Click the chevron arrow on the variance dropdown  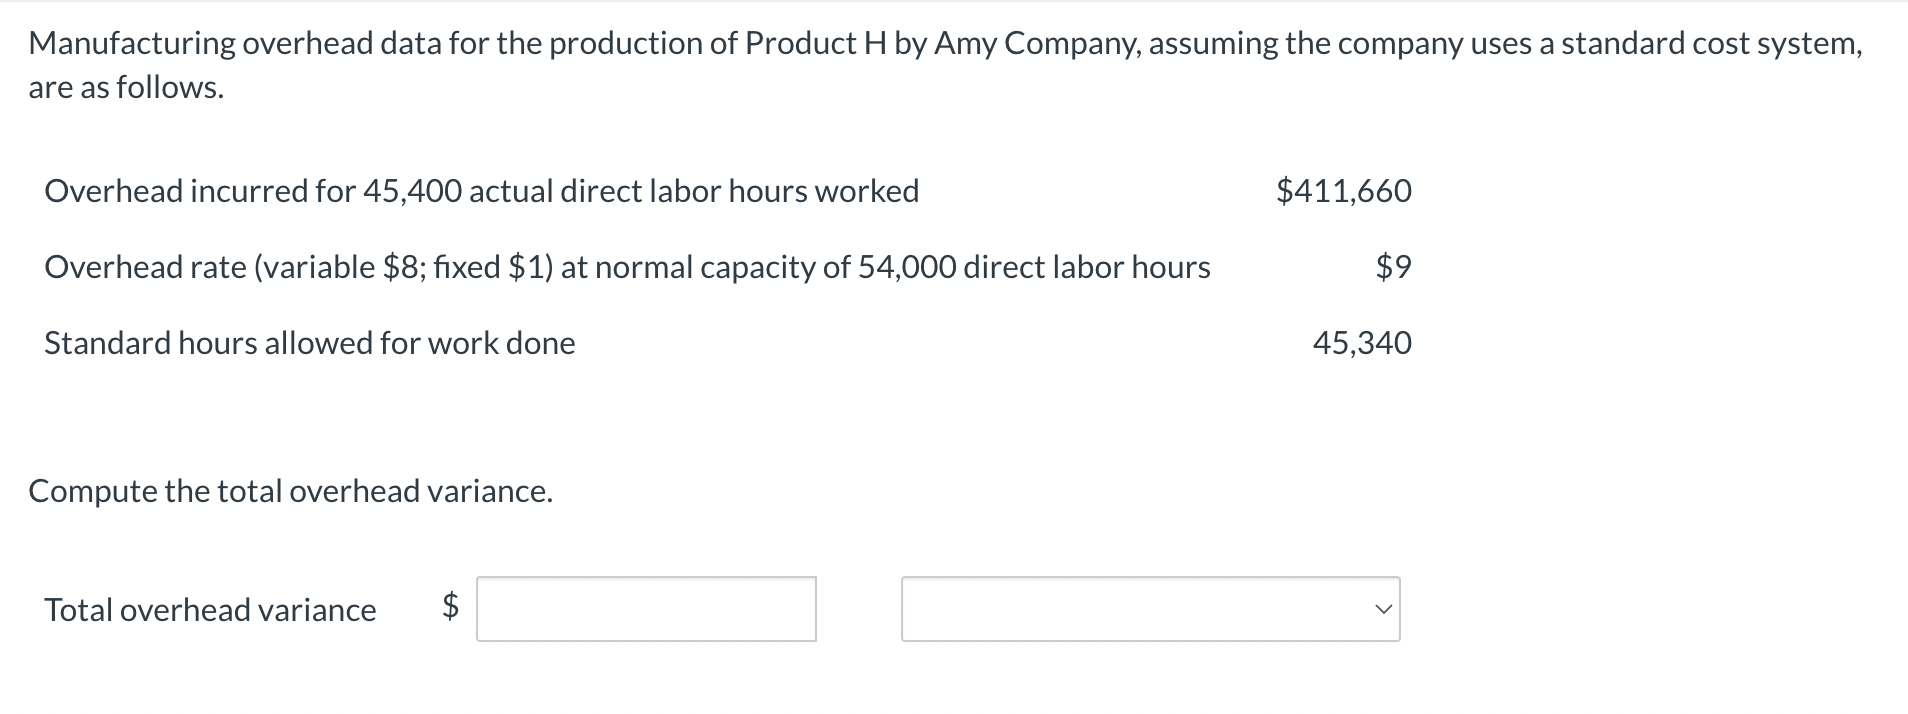point(1382,609)
